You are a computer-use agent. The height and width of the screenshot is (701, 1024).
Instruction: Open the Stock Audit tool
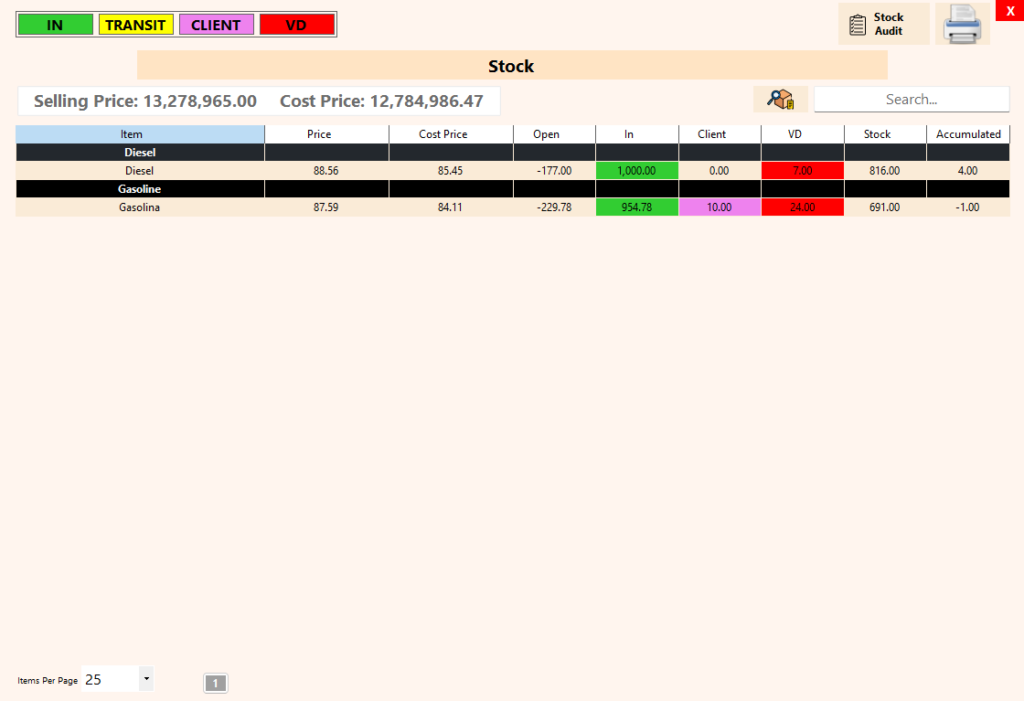881,23
